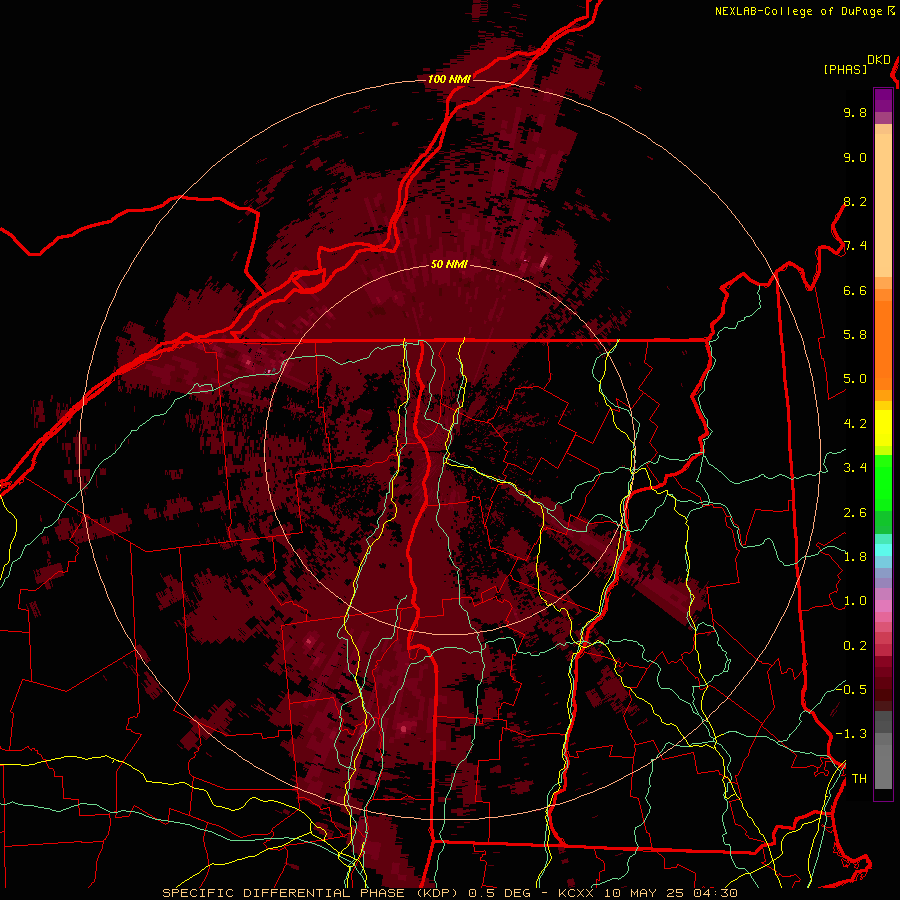The height and width of the screenshot is (900, 900).
Task: Pick the yellow segment of the color bar
Action: tap(883, 428)
